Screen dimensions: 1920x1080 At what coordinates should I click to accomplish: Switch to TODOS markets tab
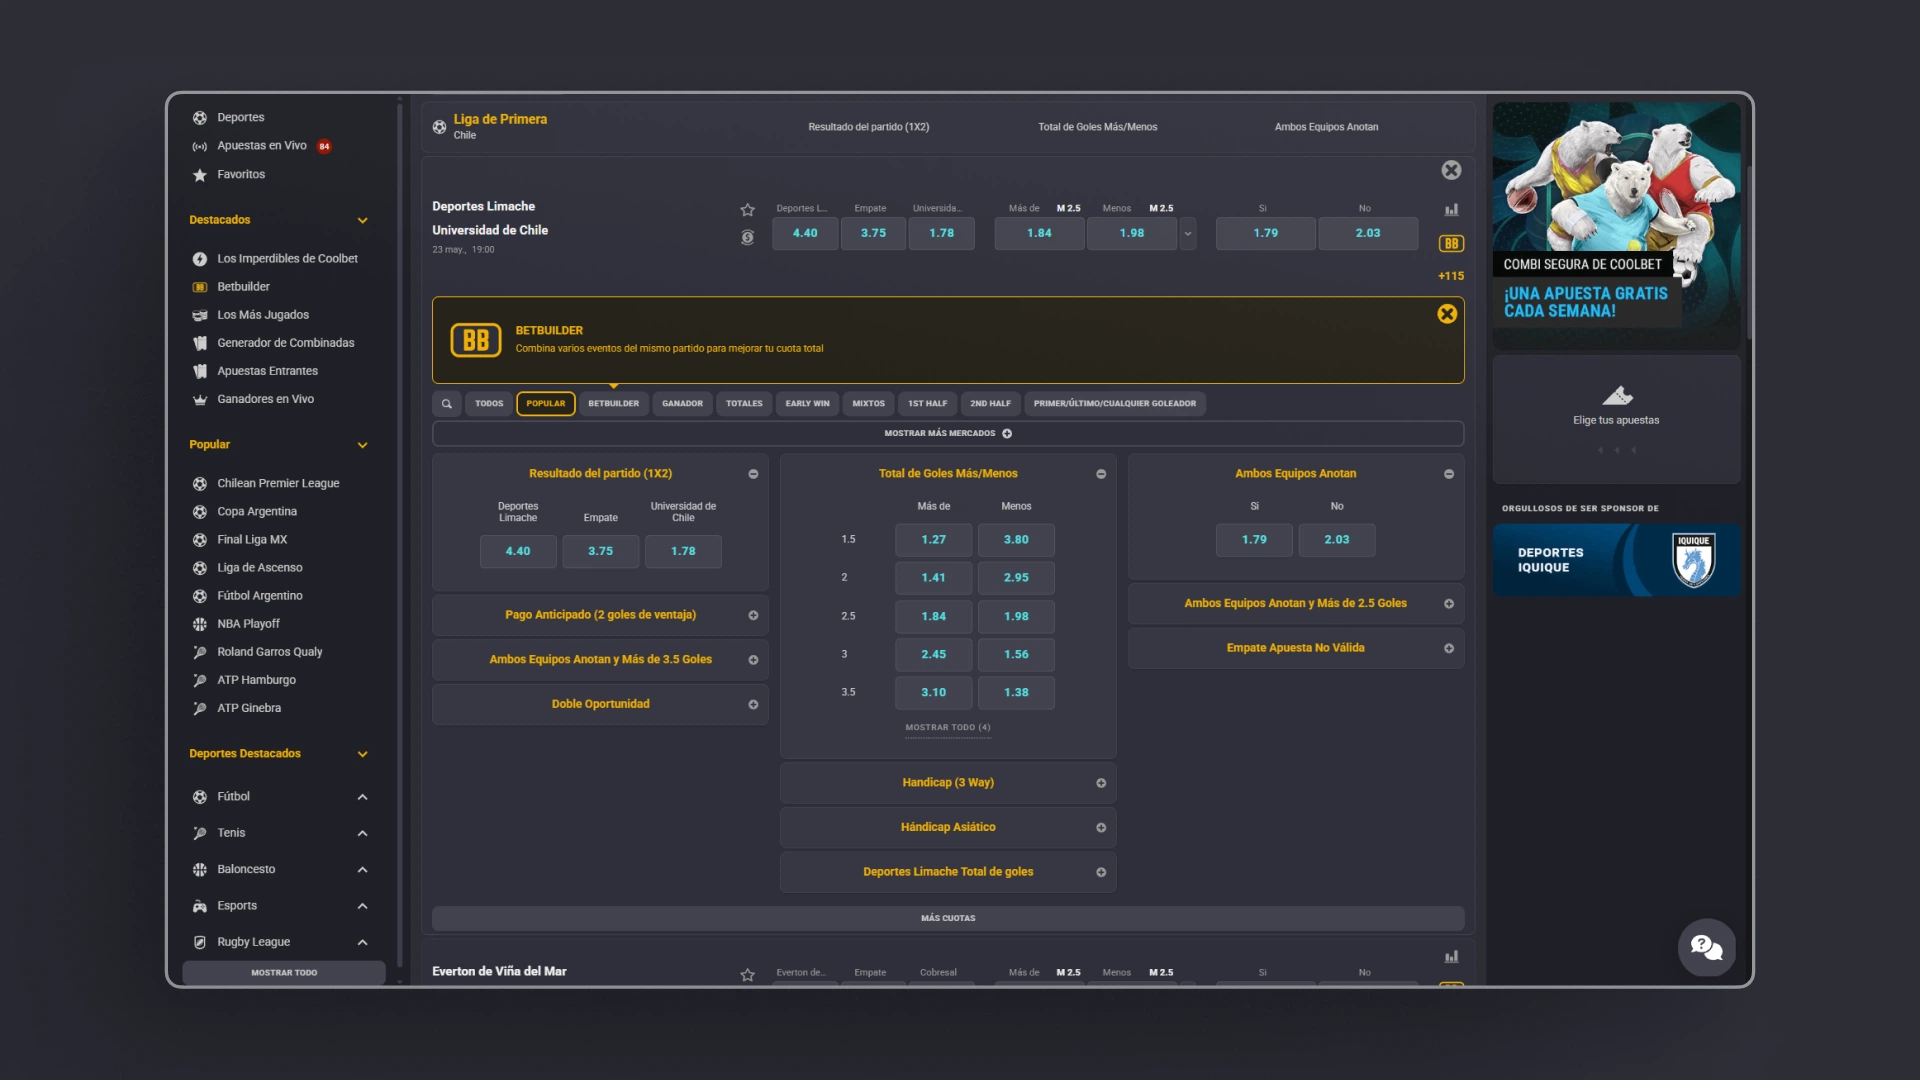click(x=489, y=403)
